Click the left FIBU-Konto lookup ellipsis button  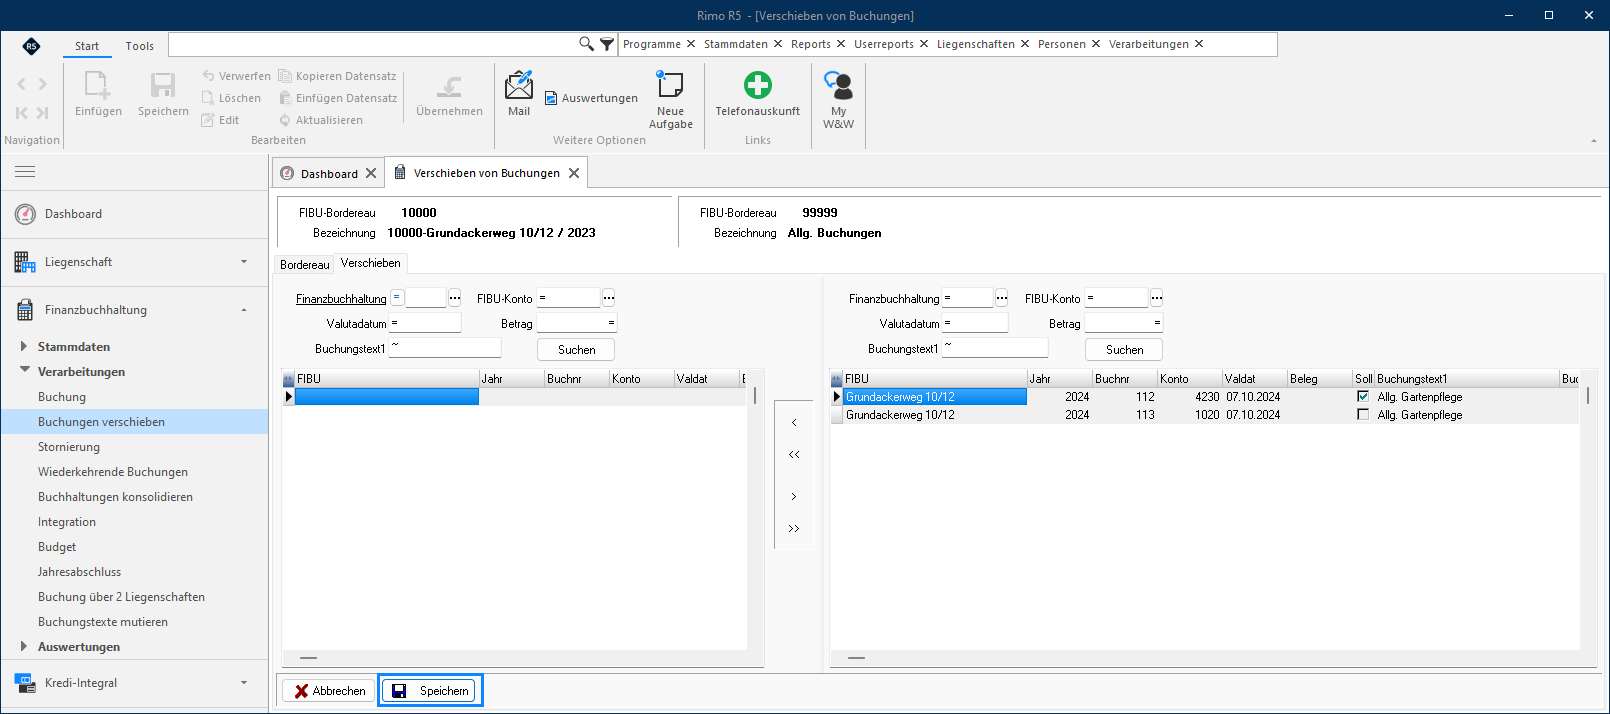tap(609, 298)
